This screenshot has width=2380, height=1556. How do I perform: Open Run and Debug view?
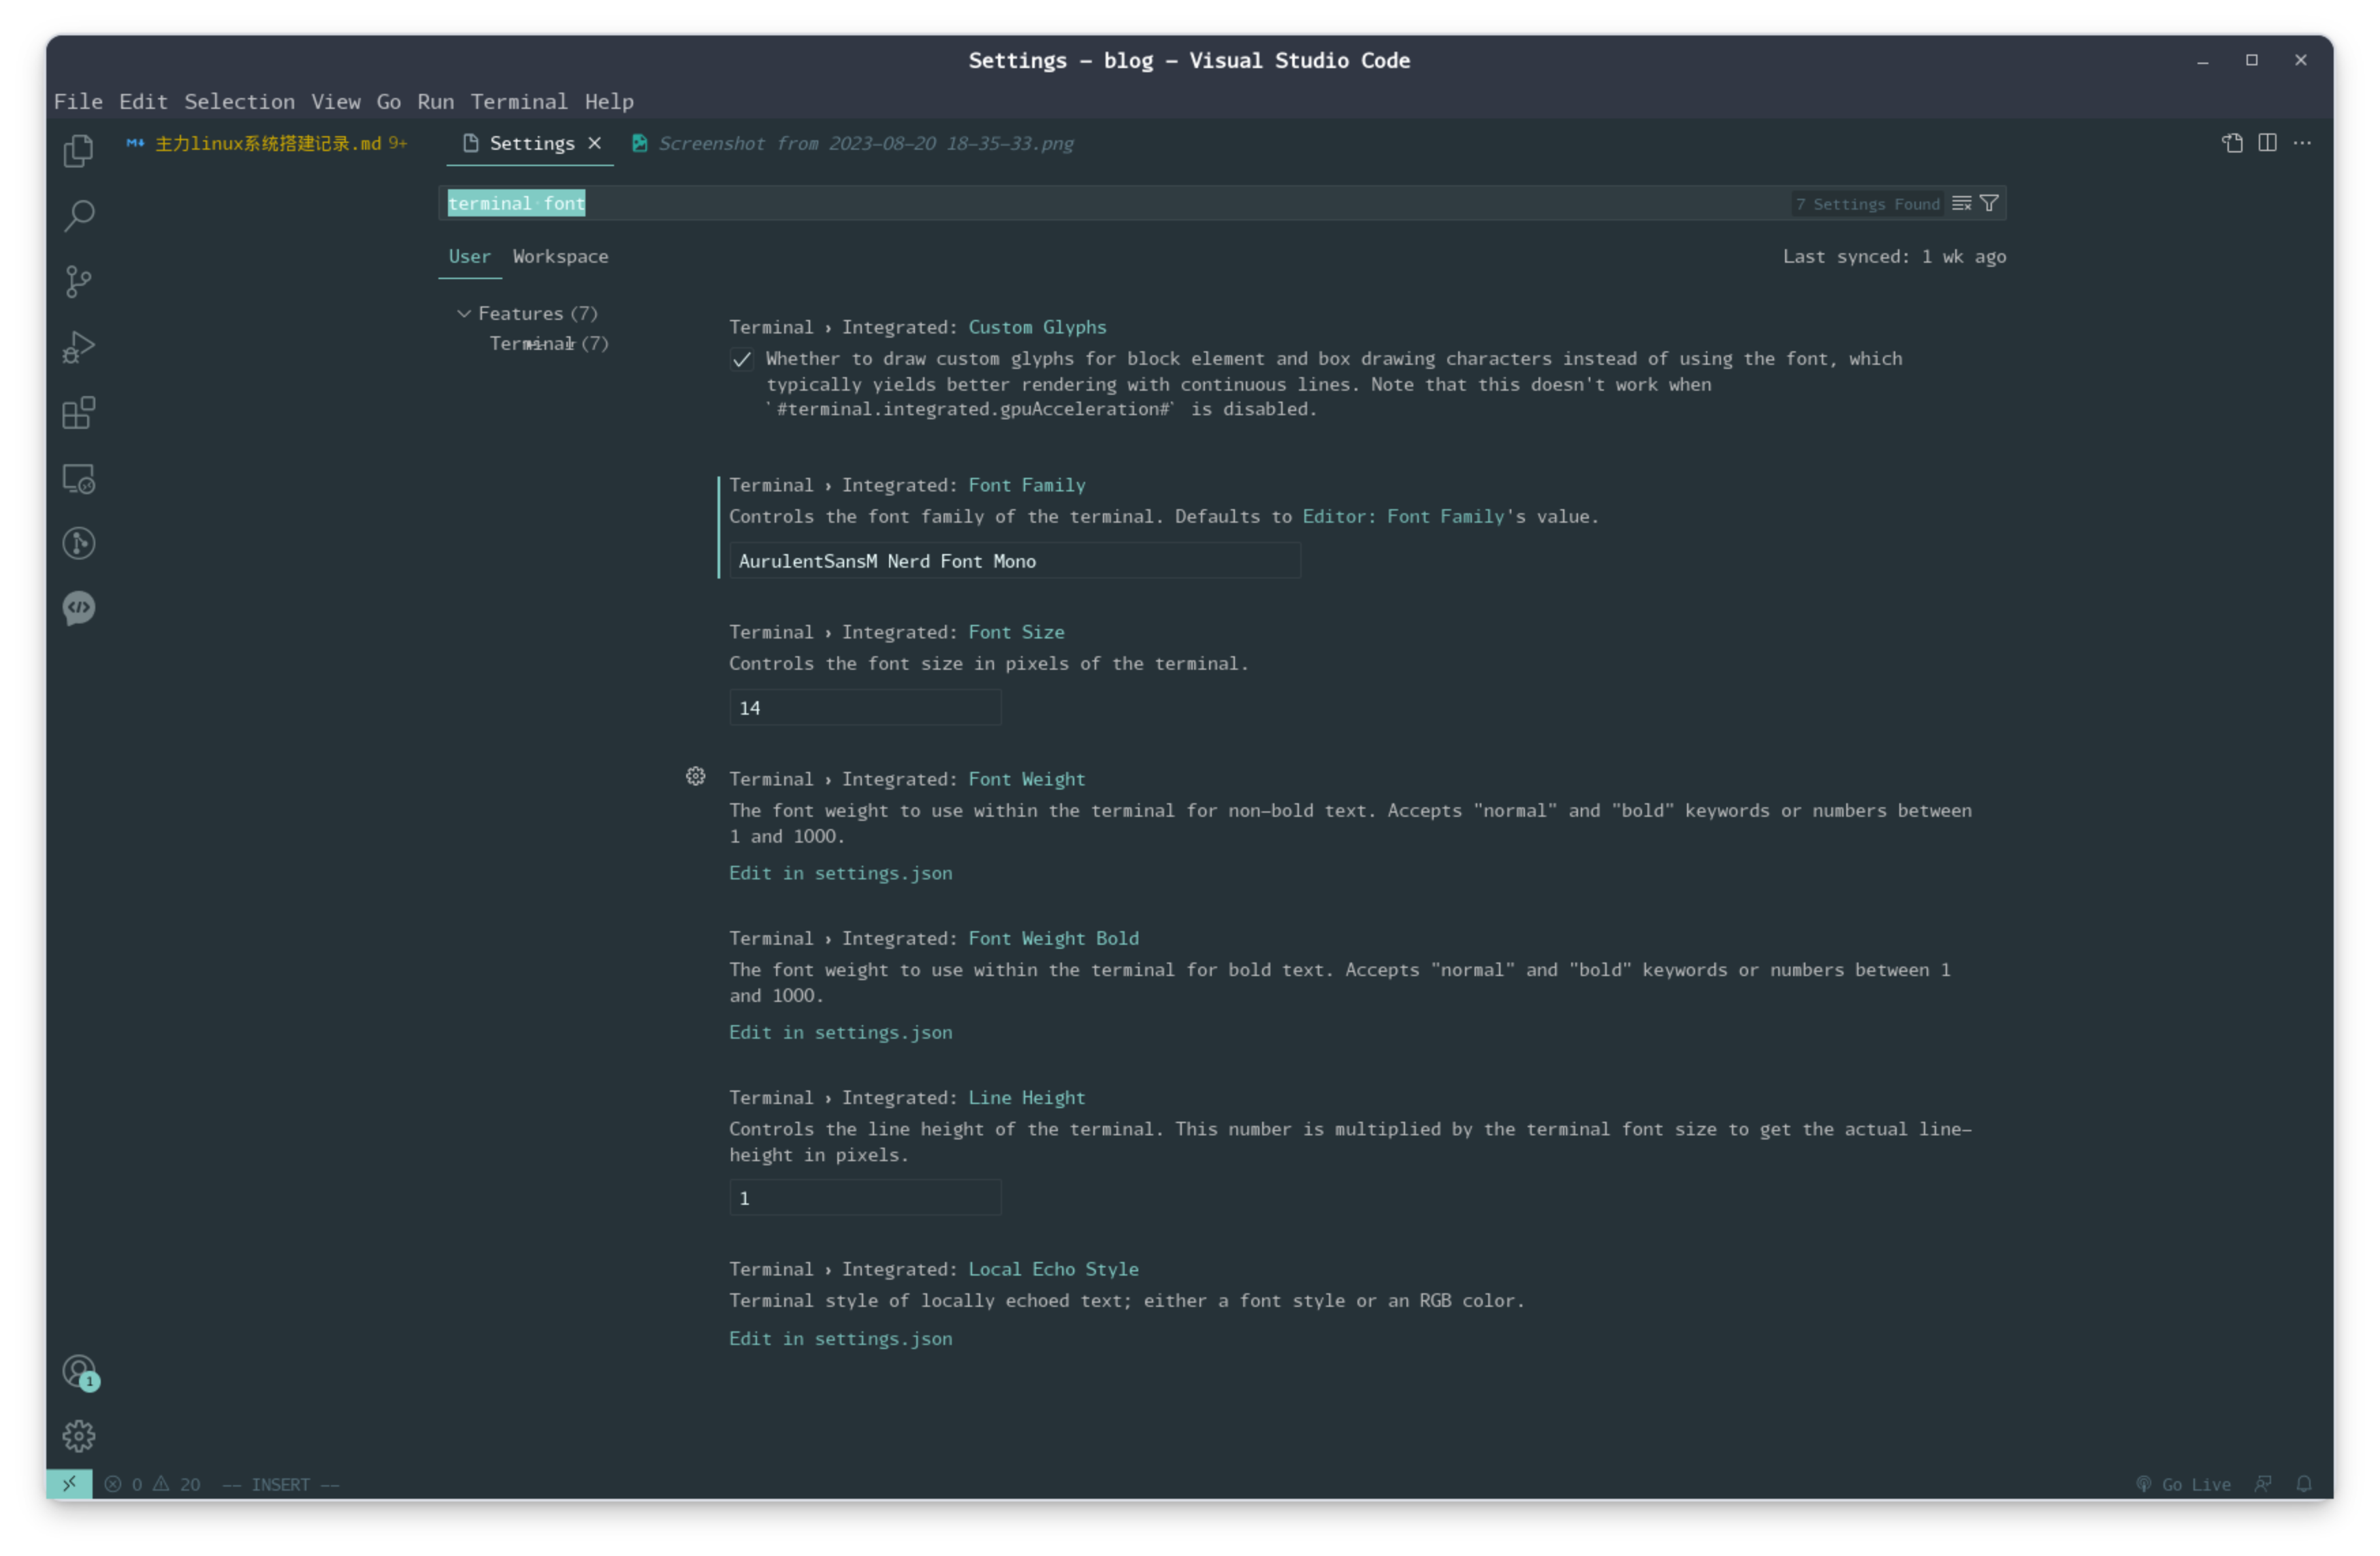[x=78, y=347]
